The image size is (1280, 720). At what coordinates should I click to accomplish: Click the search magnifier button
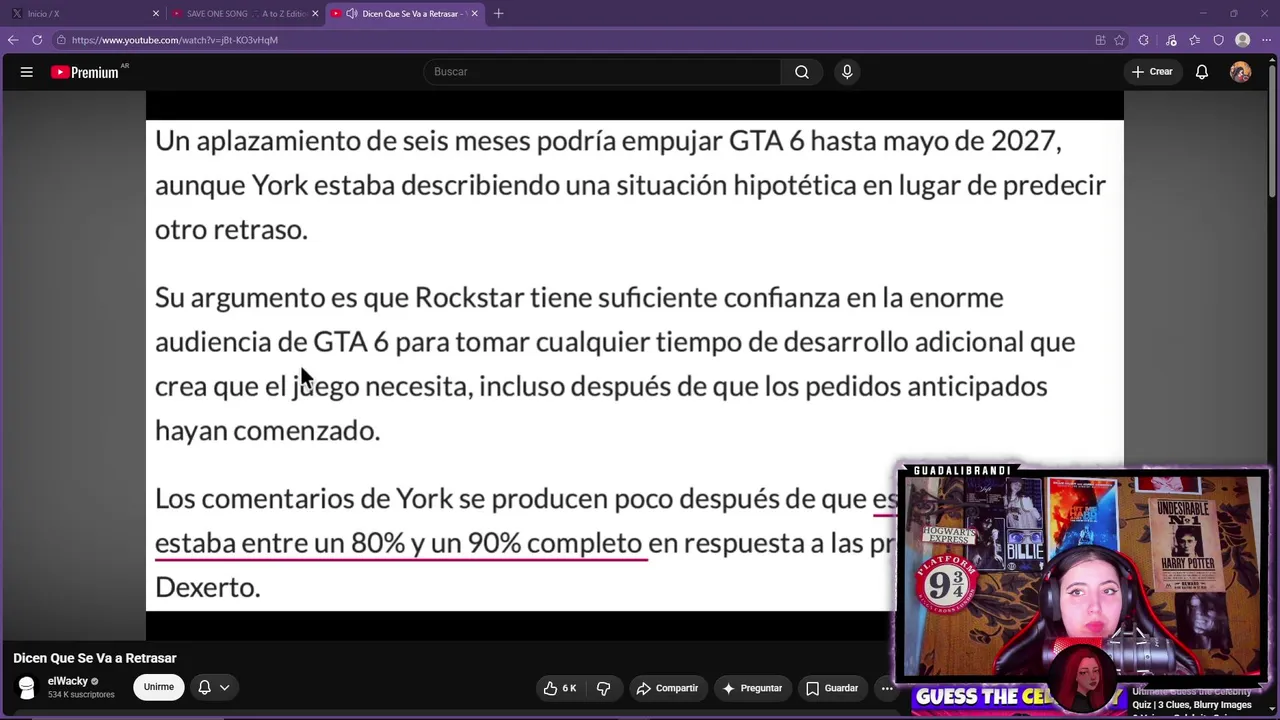tap(802, 72)
